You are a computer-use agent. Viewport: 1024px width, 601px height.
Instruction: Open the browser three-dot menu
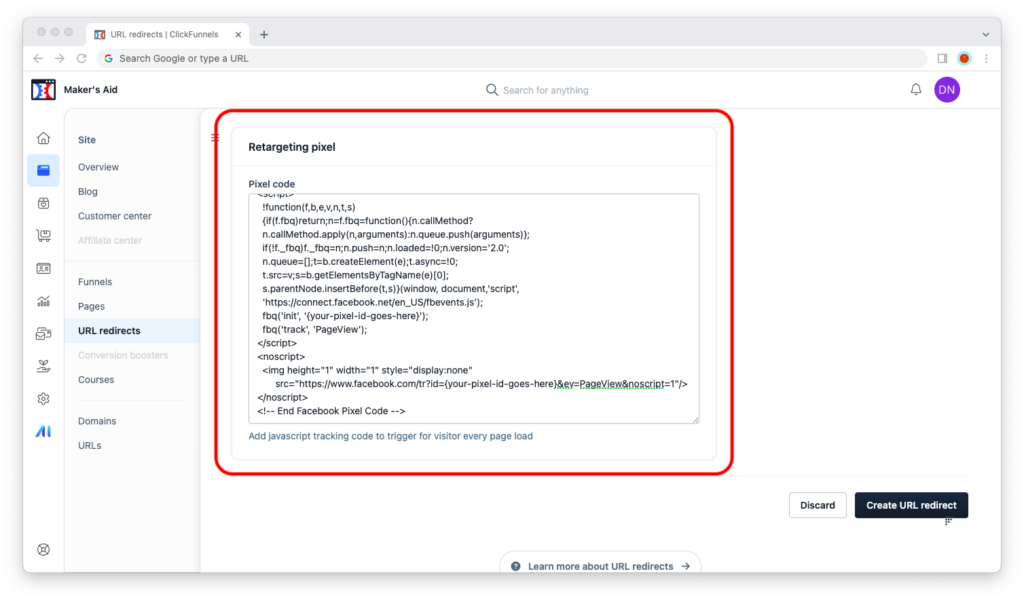tap(986, 58)
